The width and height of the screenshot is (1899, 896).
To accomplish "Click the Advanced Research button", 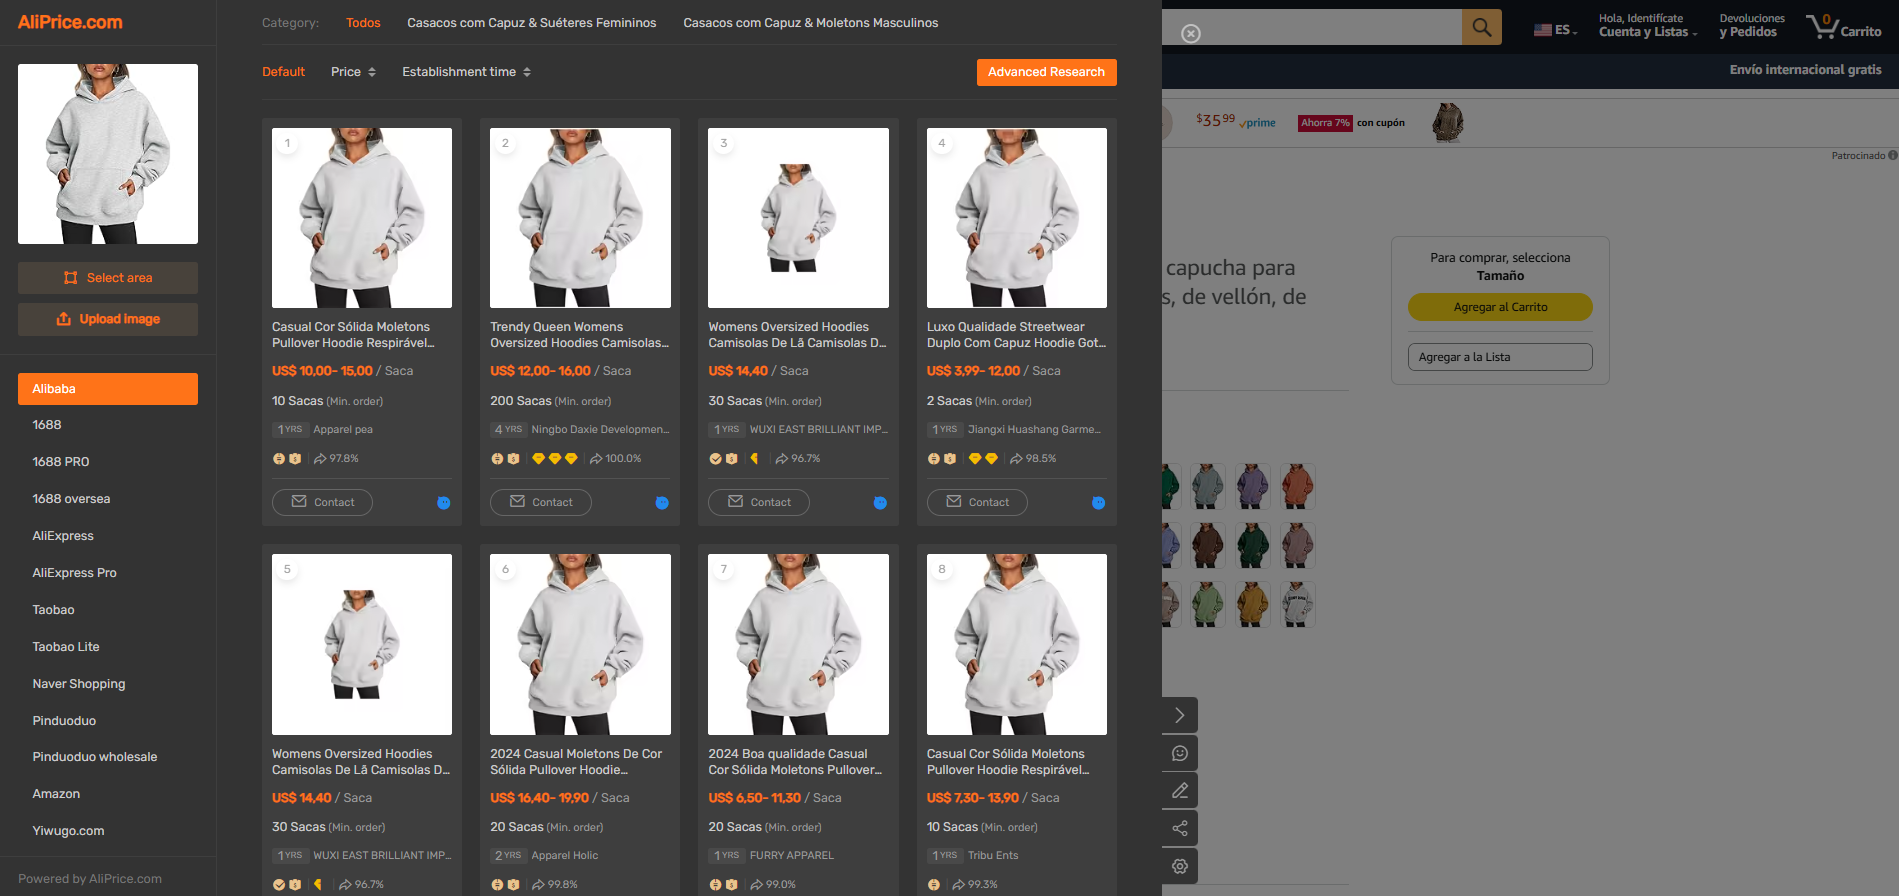I will tap(1046, 72).
